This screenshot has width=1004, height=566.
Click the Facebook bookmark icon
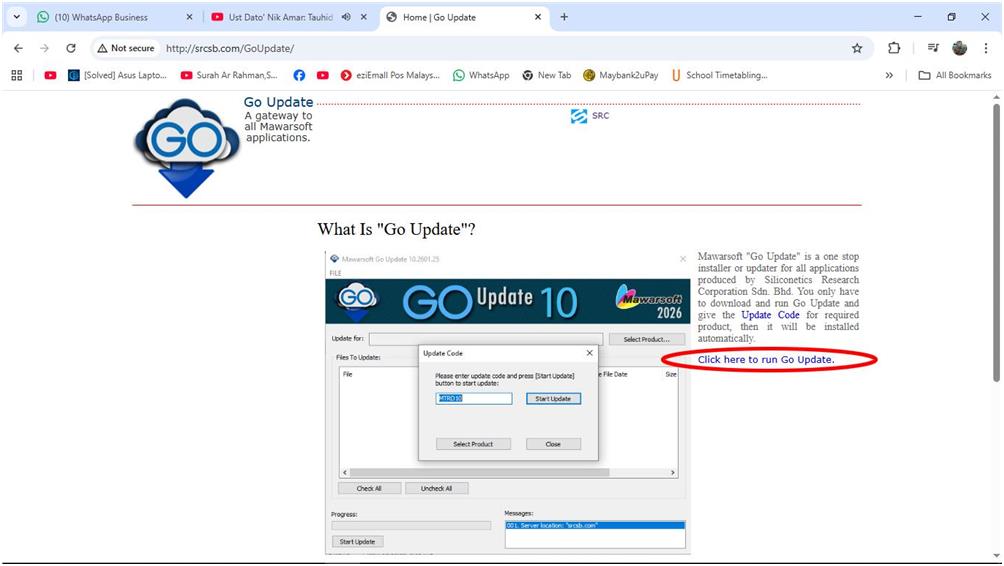[x=299, y=75]
